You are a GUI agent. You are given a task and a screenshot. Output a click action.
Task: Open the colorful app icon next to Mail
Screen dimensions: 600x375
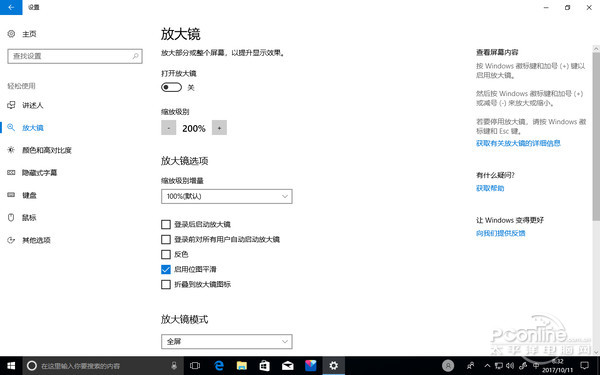310,366
